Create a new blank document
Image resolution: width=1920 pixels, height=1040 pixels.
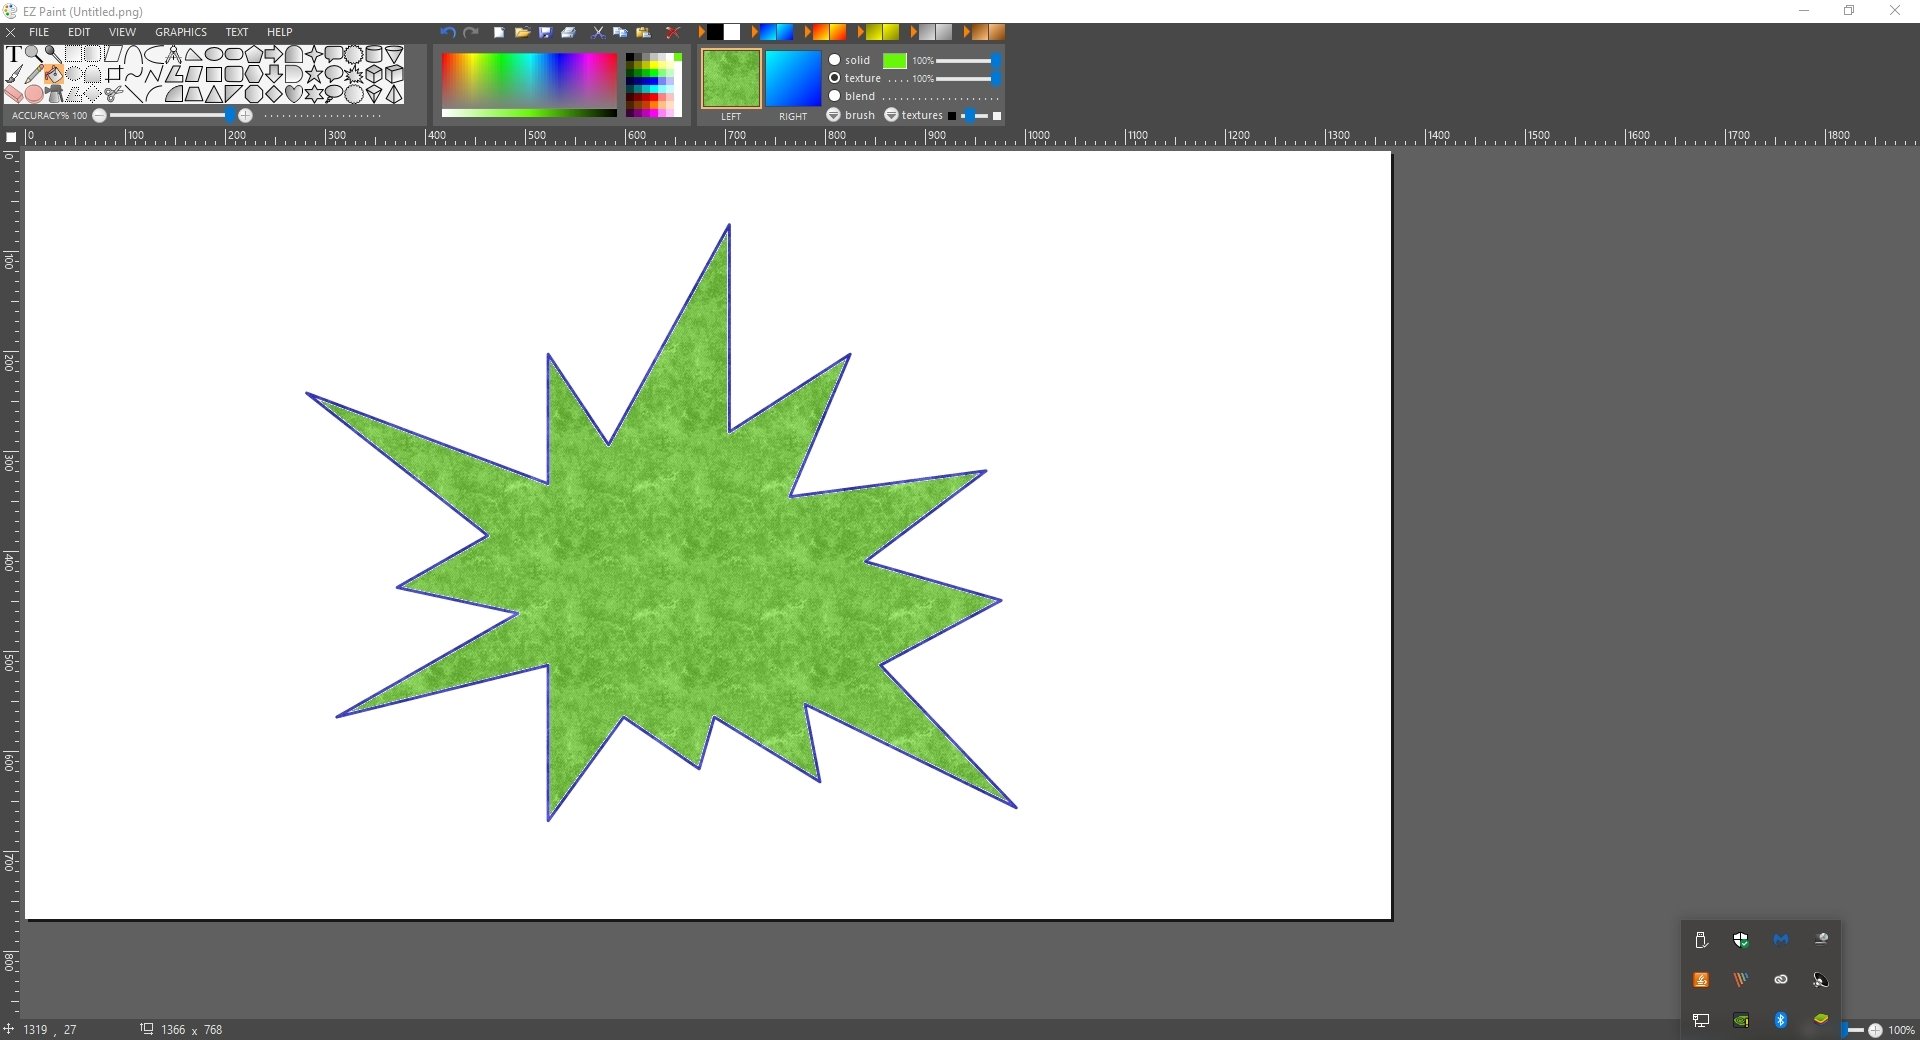(x=499, y=33)
